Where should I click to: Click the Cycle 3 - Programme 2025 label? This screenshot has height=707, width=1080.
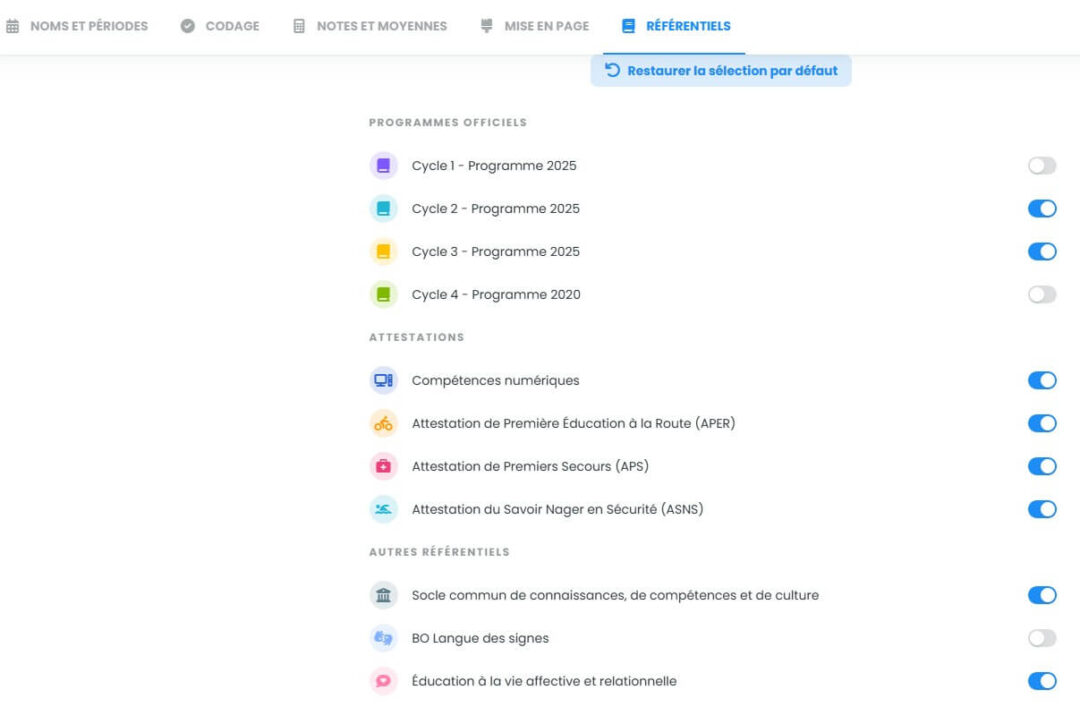(495, 252)
